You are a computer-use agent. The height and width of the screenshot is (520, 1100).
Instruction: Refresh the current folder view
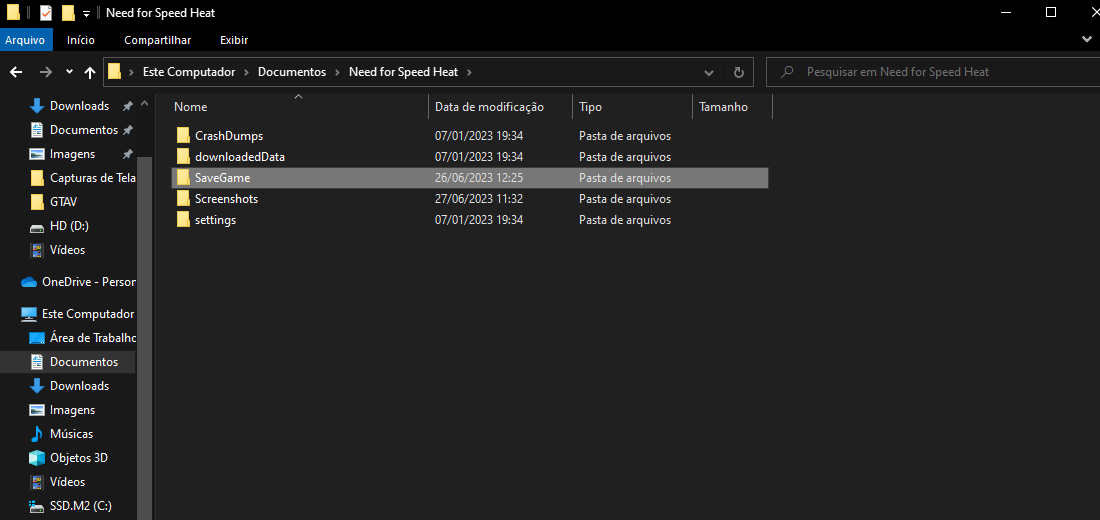[x=739, y=72]
